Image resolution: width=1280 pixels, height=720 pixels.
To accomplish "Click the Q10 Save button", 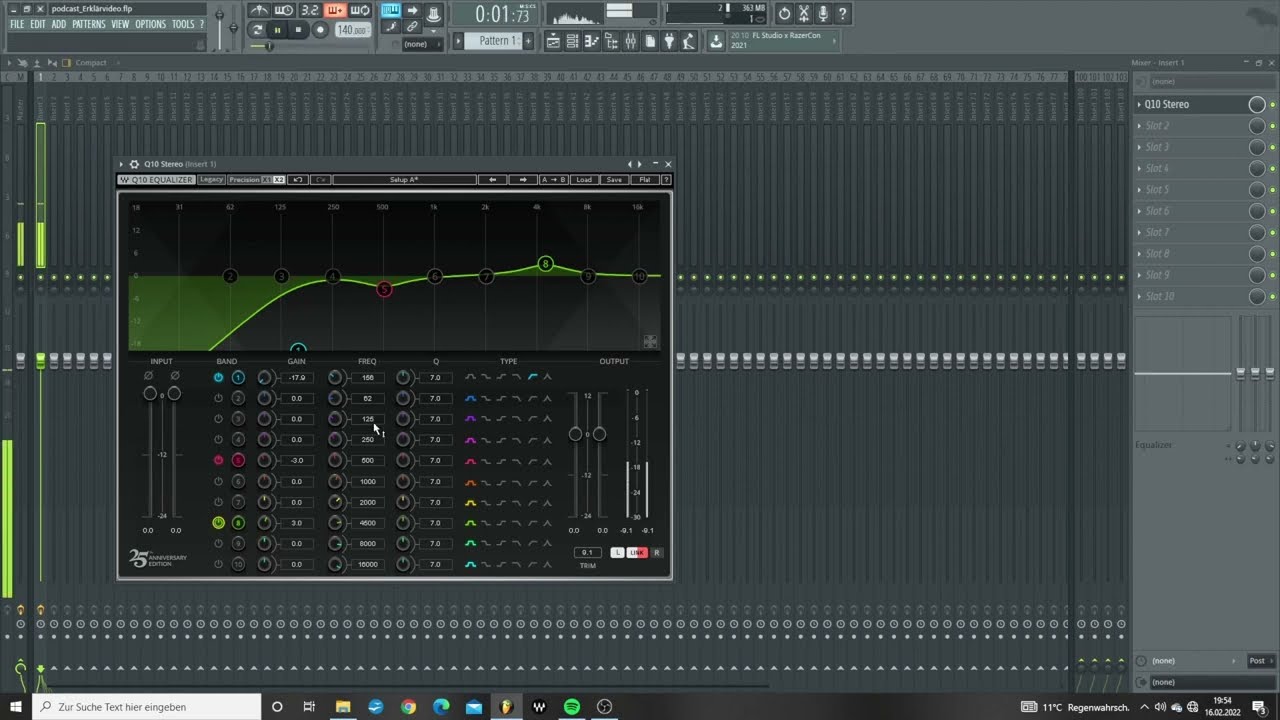I will 614,180.
